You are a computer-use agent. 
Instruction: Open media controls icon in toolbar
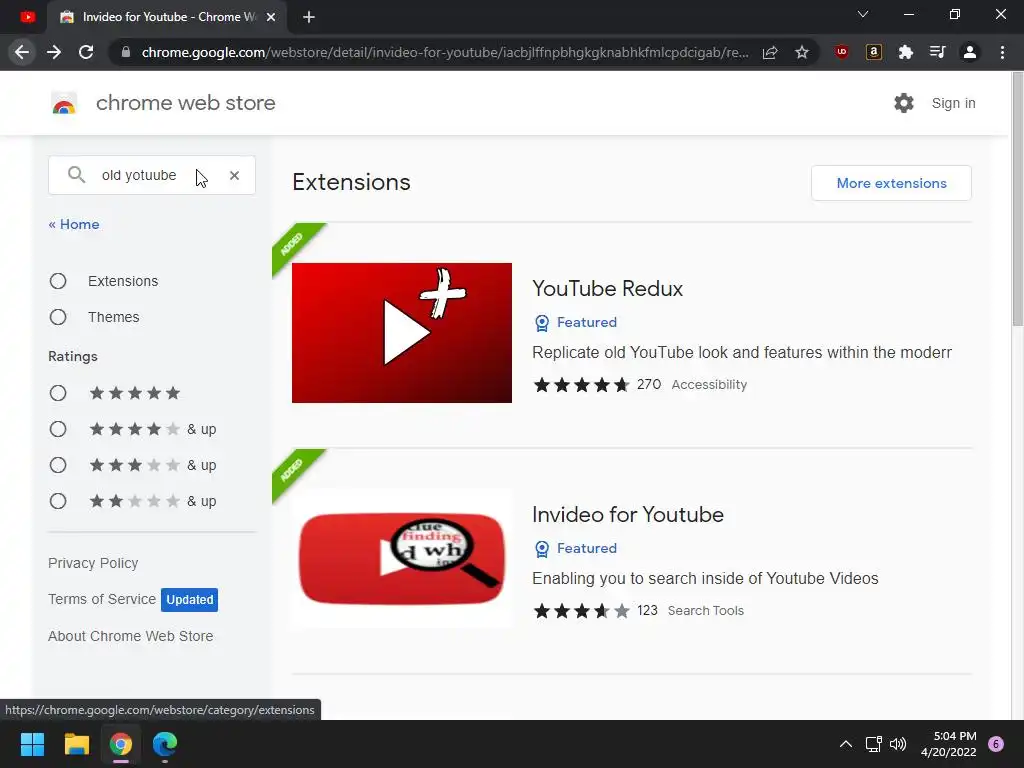coord(938,52)
